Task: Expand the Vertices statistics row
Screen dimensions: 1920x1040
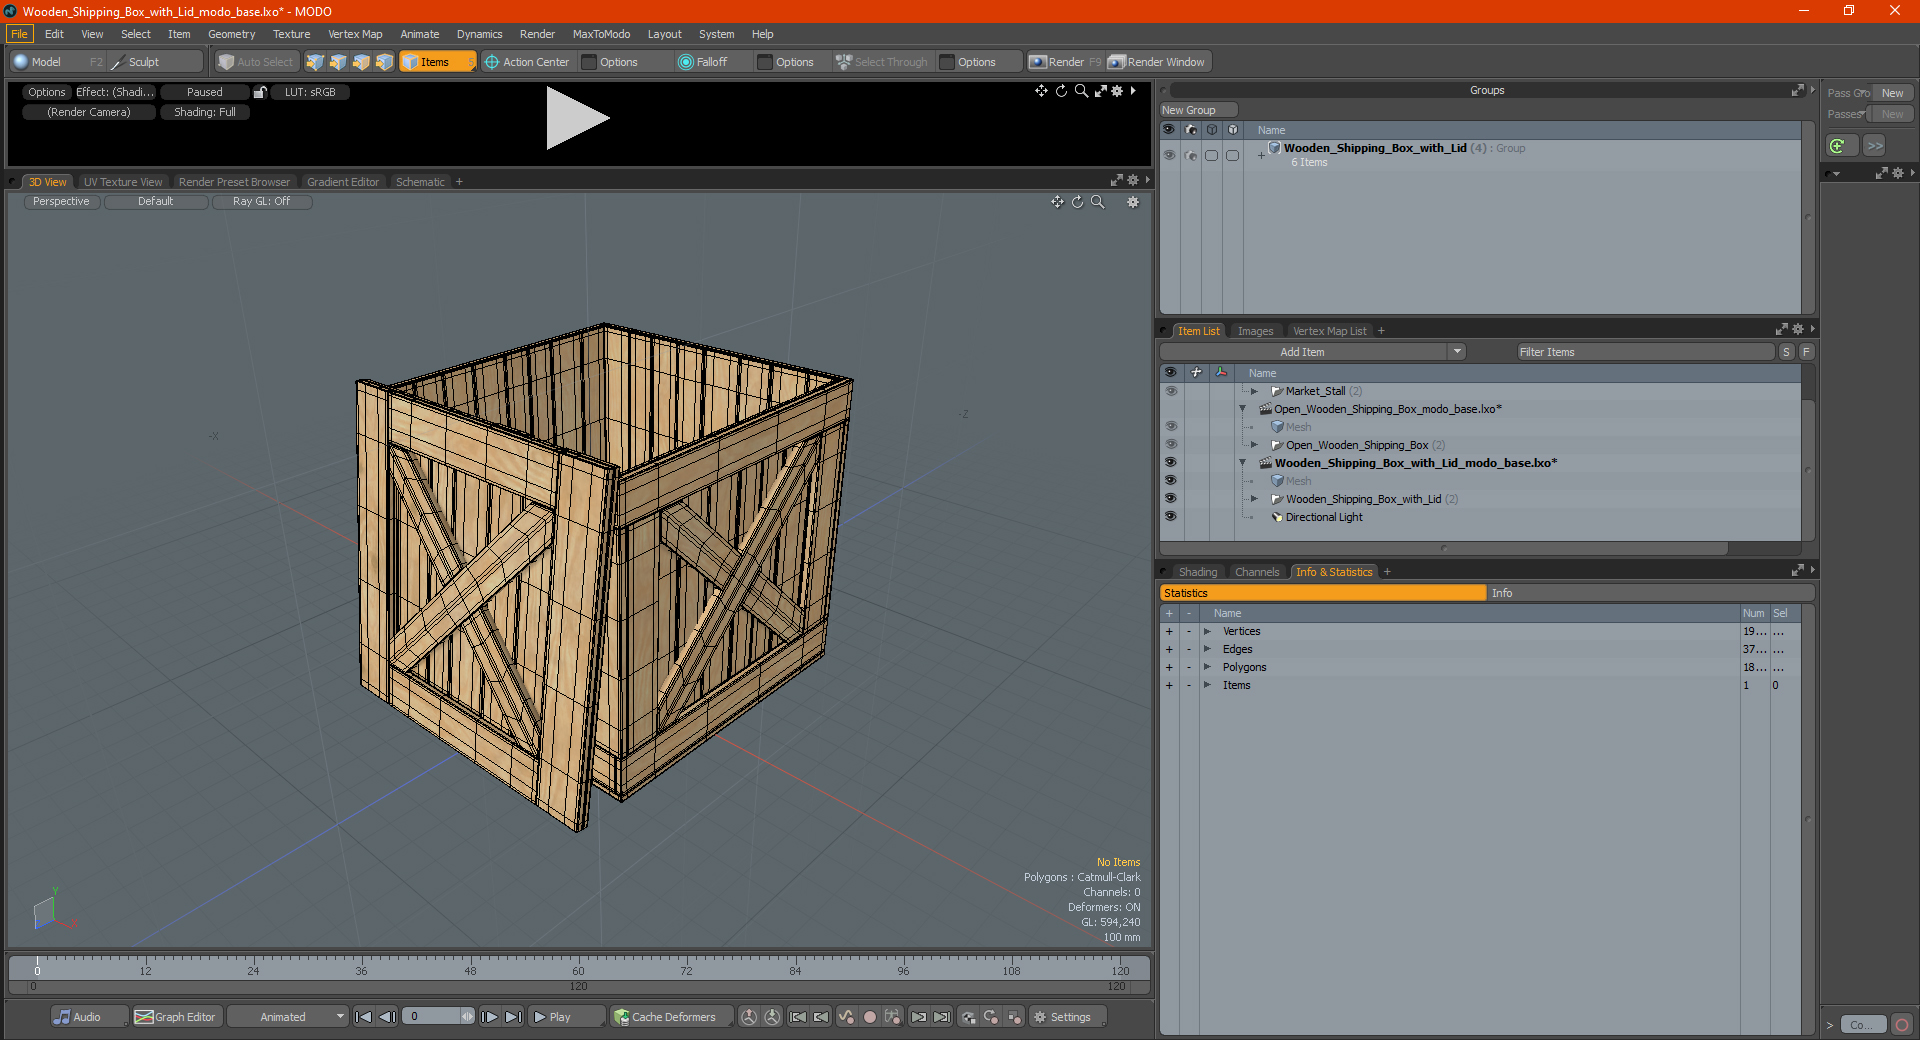Action: (1207, 631)
